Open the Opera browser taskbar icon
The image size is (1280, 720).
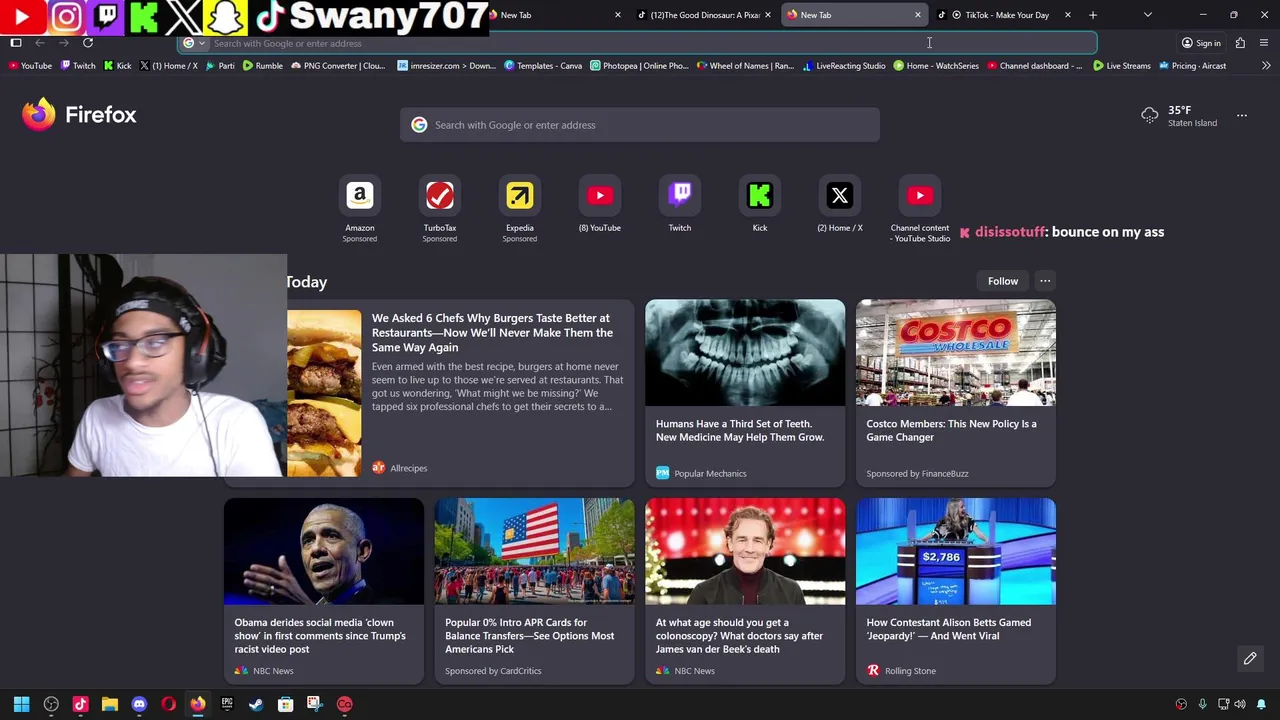(168, 704)
